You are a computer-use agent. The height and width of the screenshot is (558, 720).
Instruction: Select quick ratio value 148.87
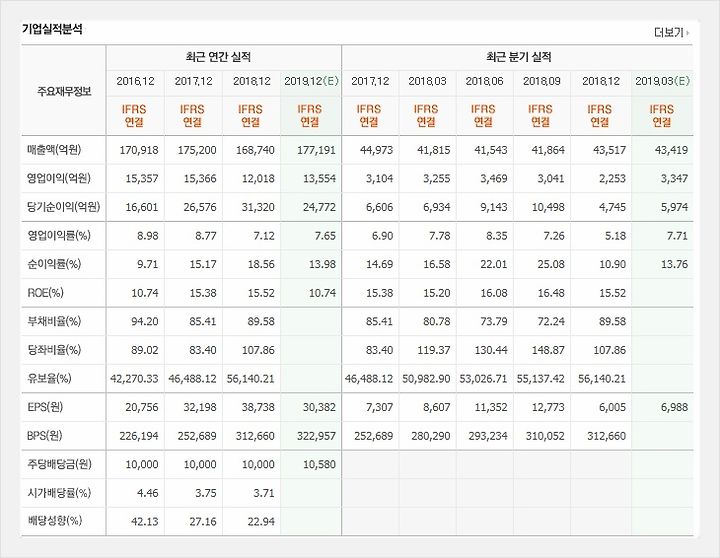(x=548, y=350)
